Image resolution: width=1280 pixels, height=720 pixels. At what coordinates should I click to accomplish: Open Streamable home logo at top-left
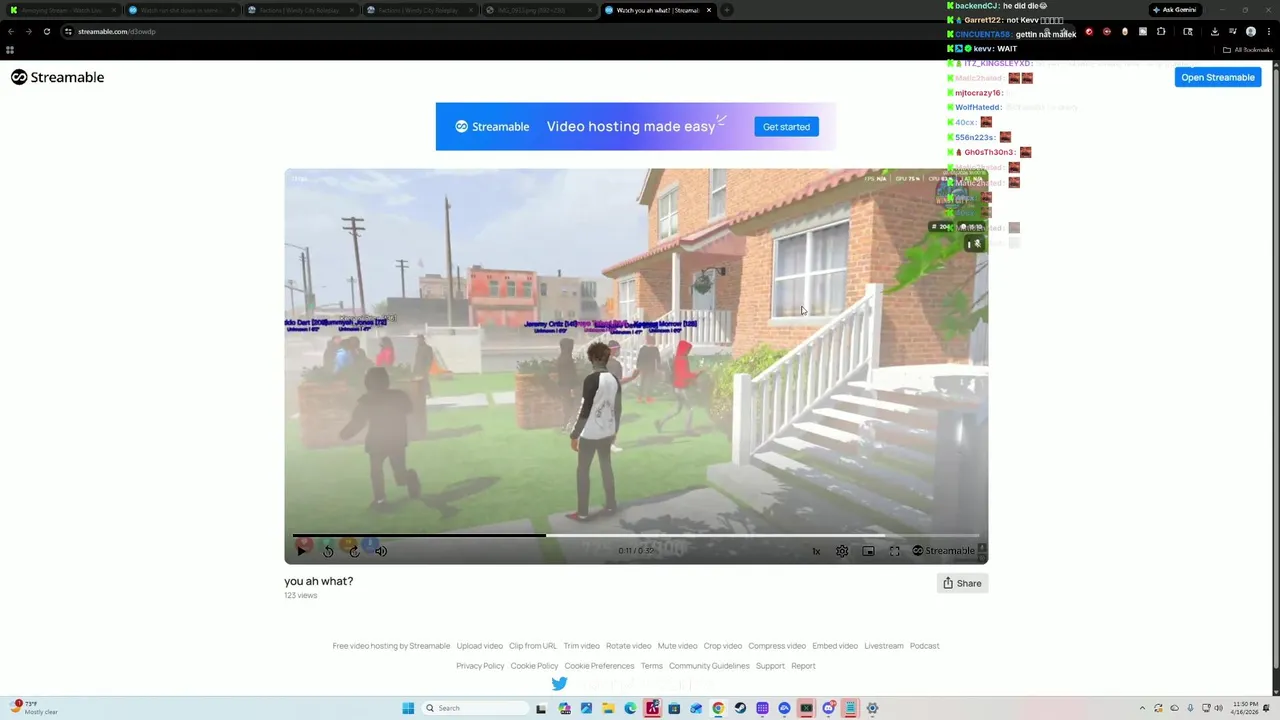coord(58,77)
